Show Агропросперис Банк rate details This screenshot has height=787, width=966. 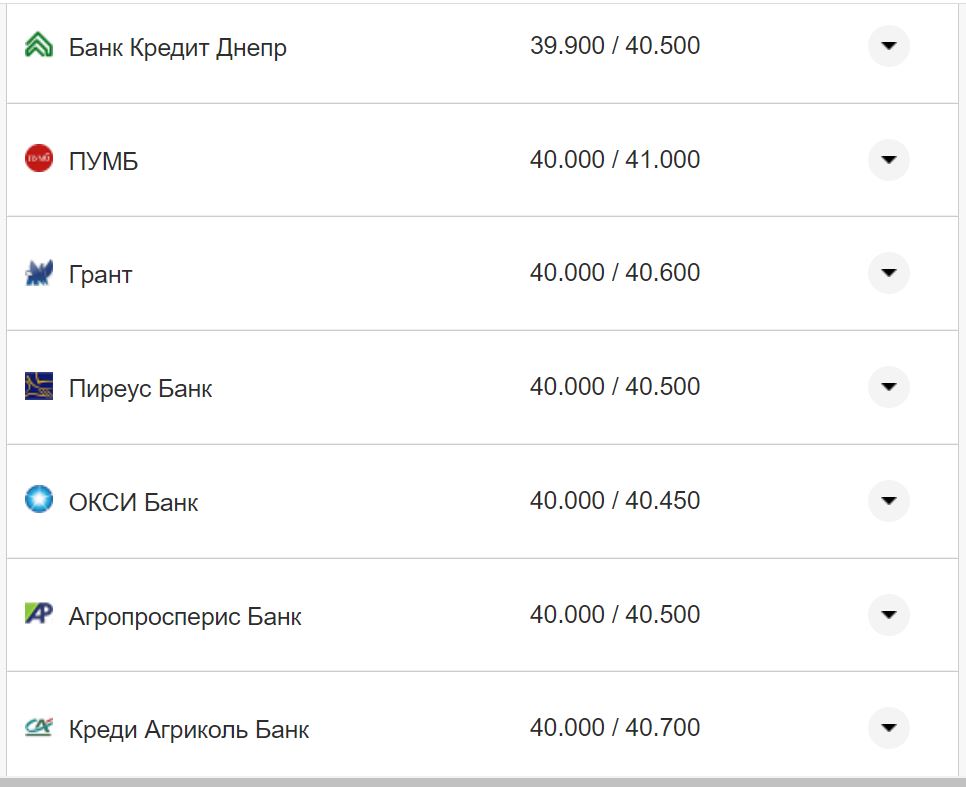pyautogui.click(x=888, y=614)
